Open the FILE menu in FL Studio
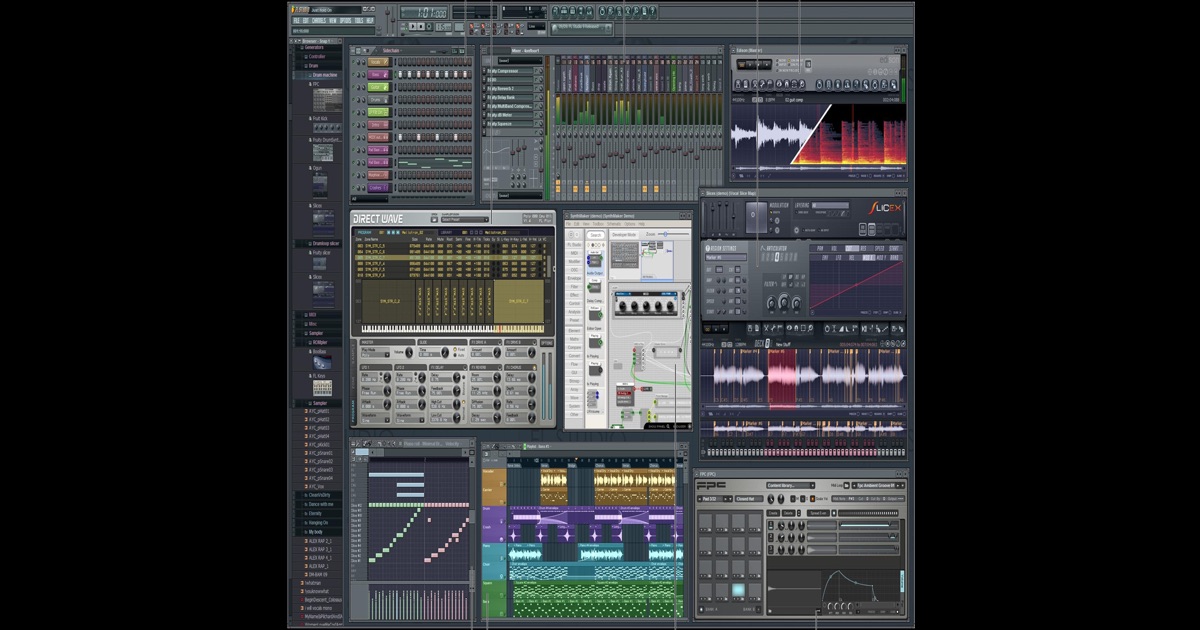The width and height of the screenshot is (1200, 630). (x=297, y=20)
